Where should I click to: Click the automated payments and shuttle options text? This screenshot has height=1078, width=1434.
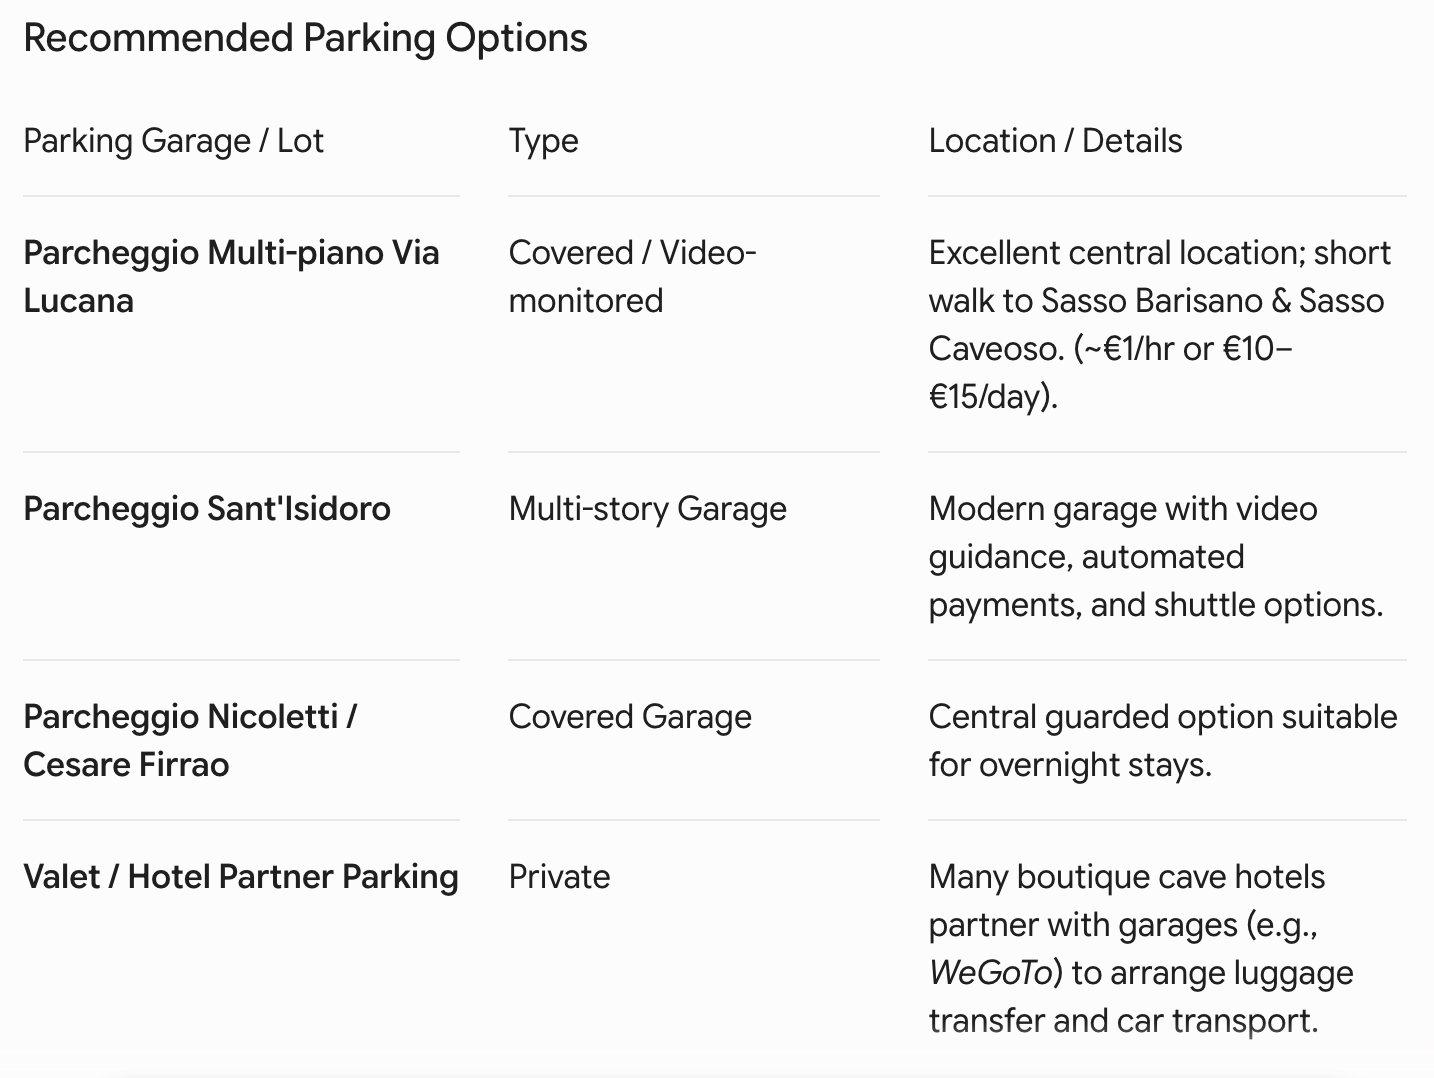[1156, 580]
